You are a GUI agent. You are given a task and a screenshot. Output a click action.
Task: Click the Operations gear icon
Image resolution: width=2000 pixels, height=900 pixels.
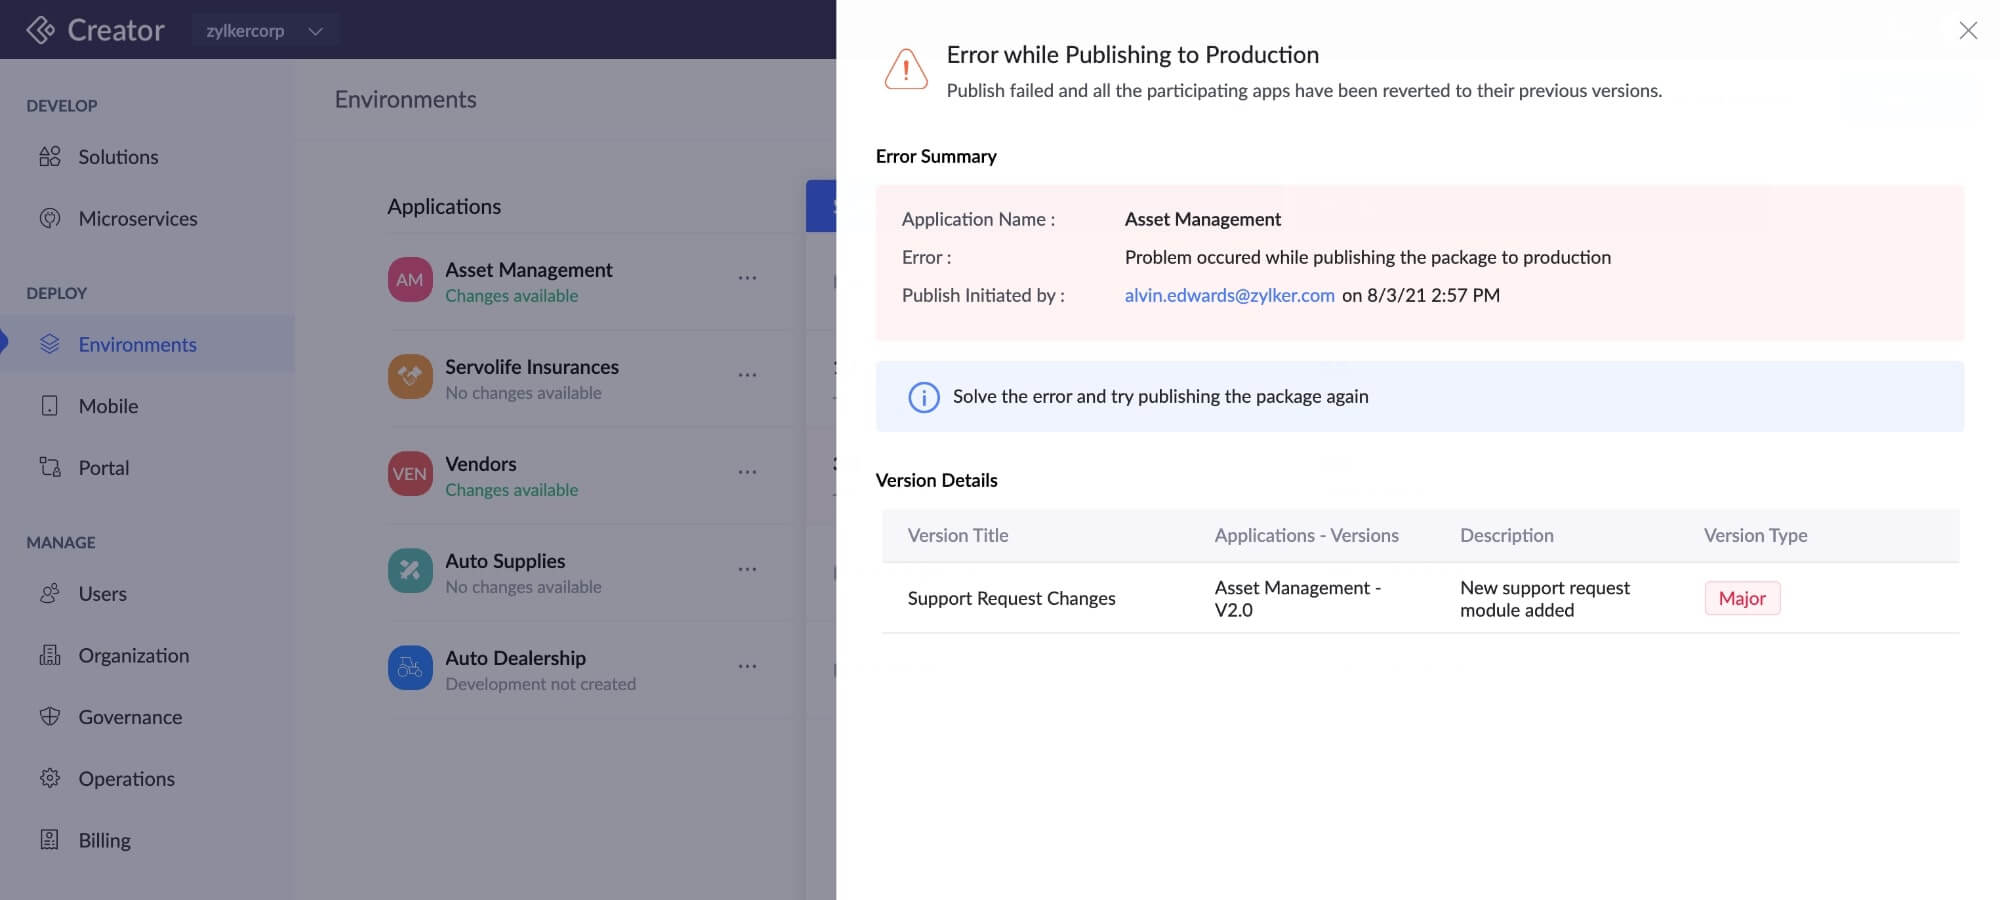click(x=50, y=778)
